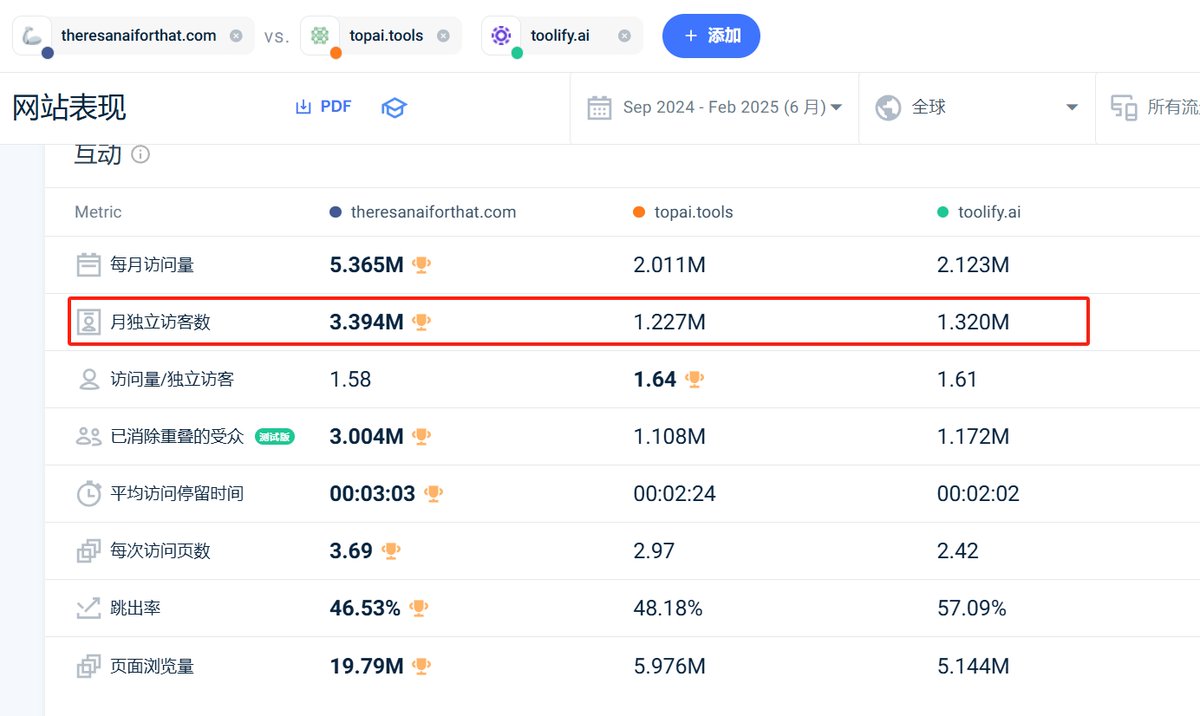This screenshot has height=716, width=1200.
Task: Click the trophy next to 19.79M
Action: pyautogui.click(x=422, y=665)
